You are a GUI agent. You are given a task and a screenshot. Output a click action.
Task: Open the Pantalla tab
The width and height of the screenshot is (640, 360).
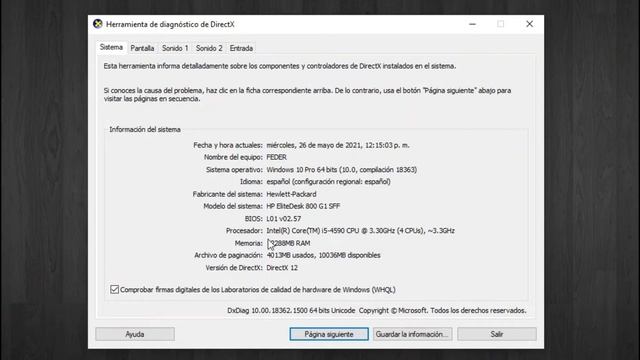click(142, 48)
